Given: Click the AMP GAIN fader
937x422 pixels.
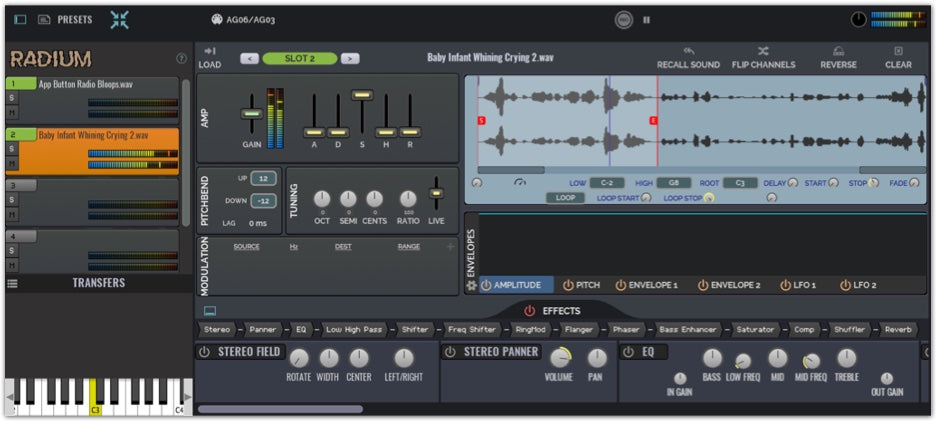Looking at the screenshot, I should pos(252,114).
